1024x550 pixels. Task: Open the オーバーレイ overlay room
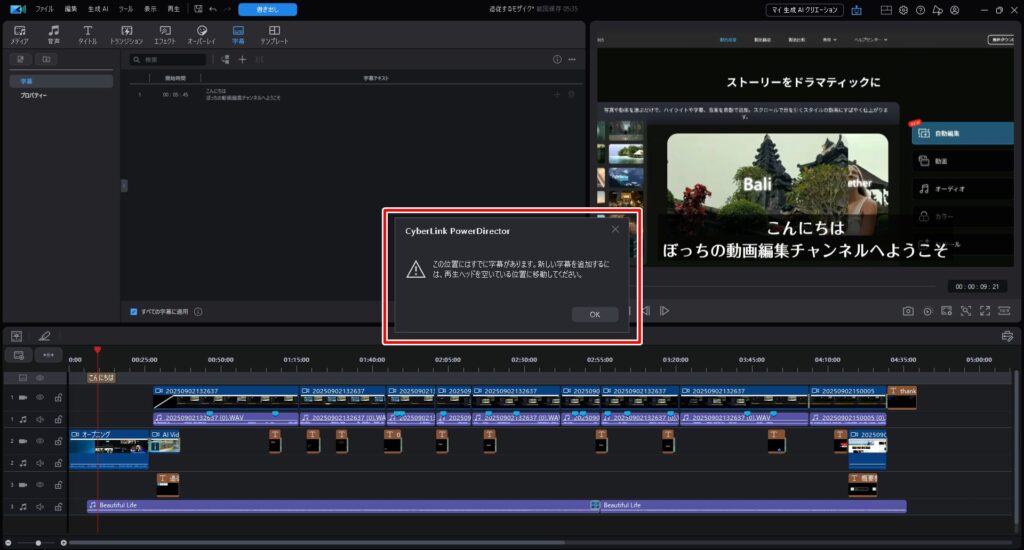coord(202,35)
